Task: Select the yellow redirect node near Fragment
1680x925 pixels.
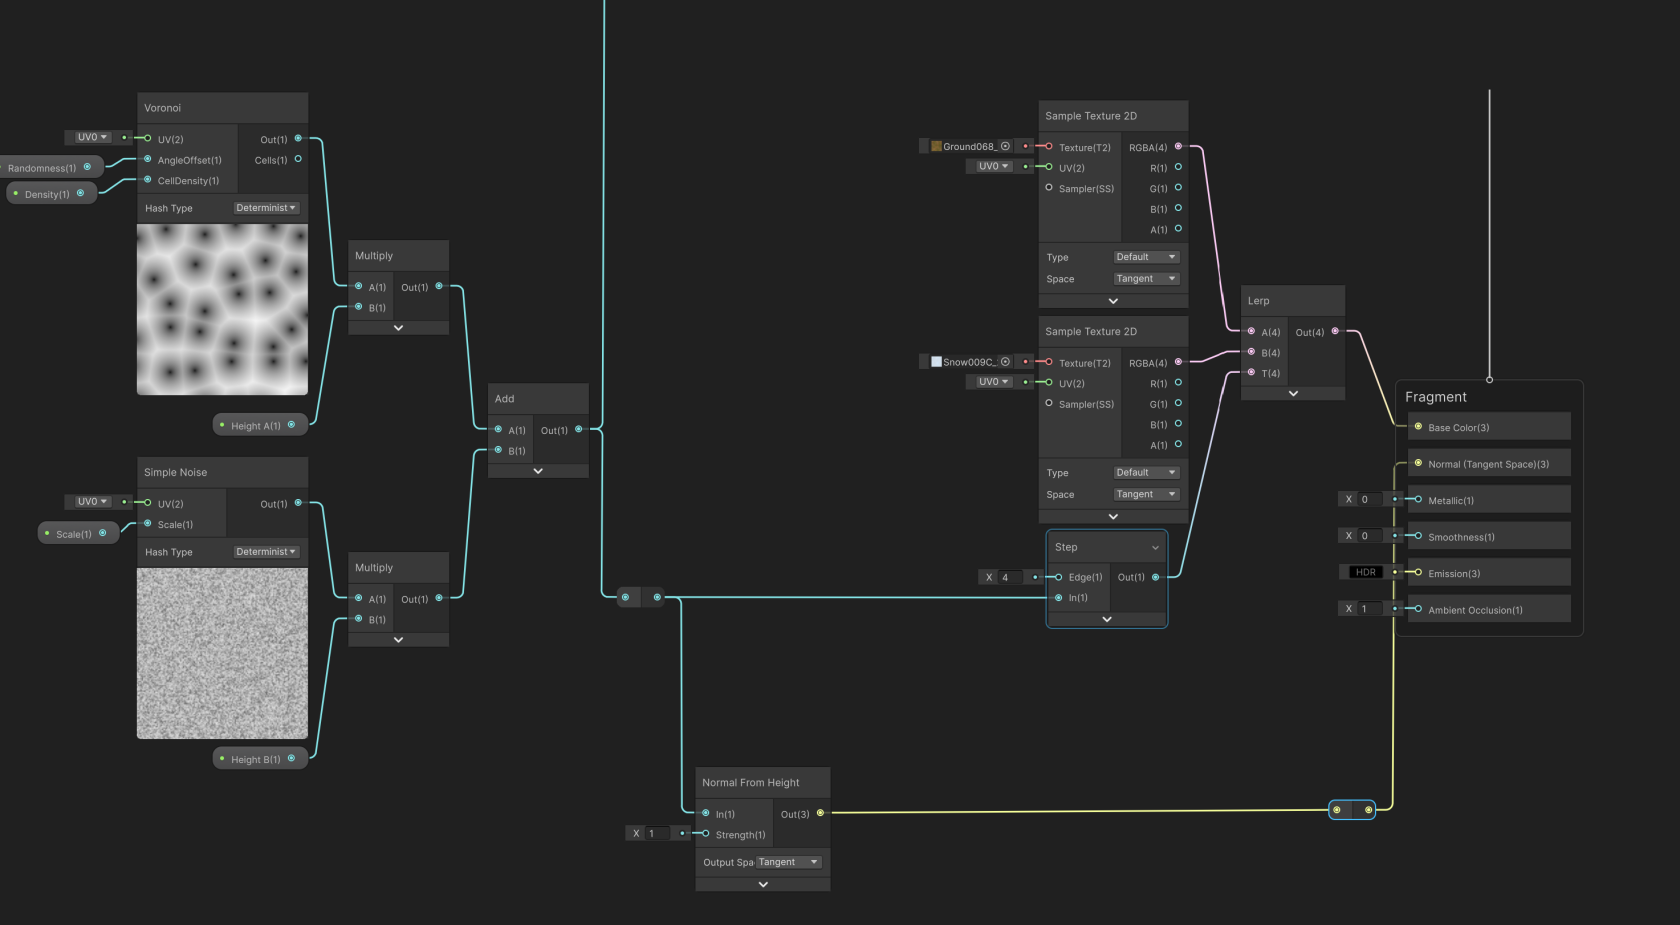Action: 1352,810
